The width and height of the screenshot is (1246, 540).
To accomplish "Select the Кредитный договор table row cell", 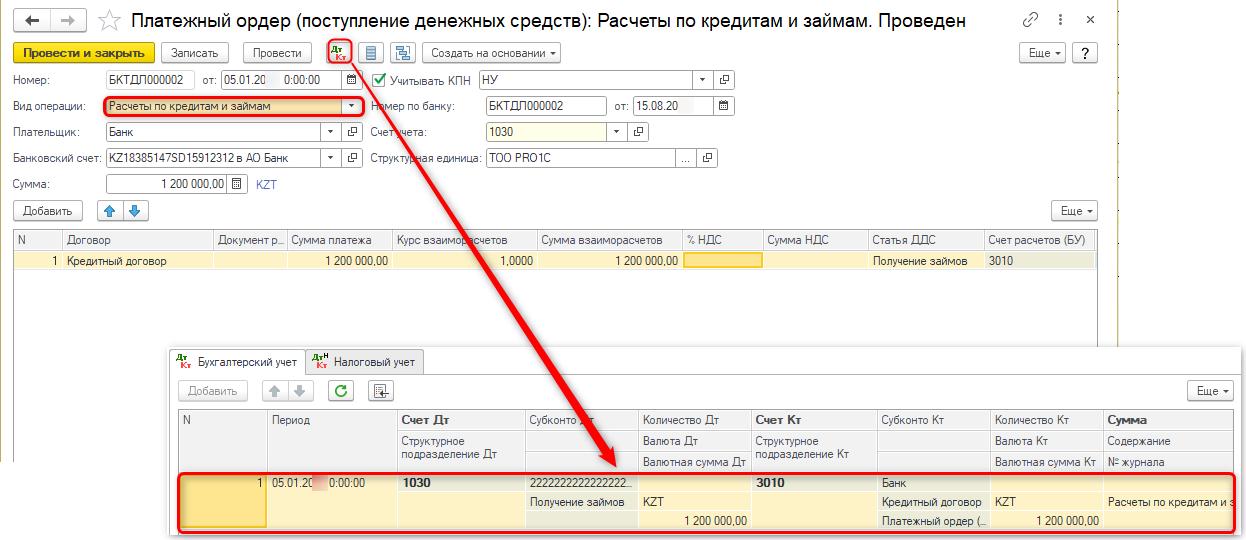I will [x=138, y=260].
